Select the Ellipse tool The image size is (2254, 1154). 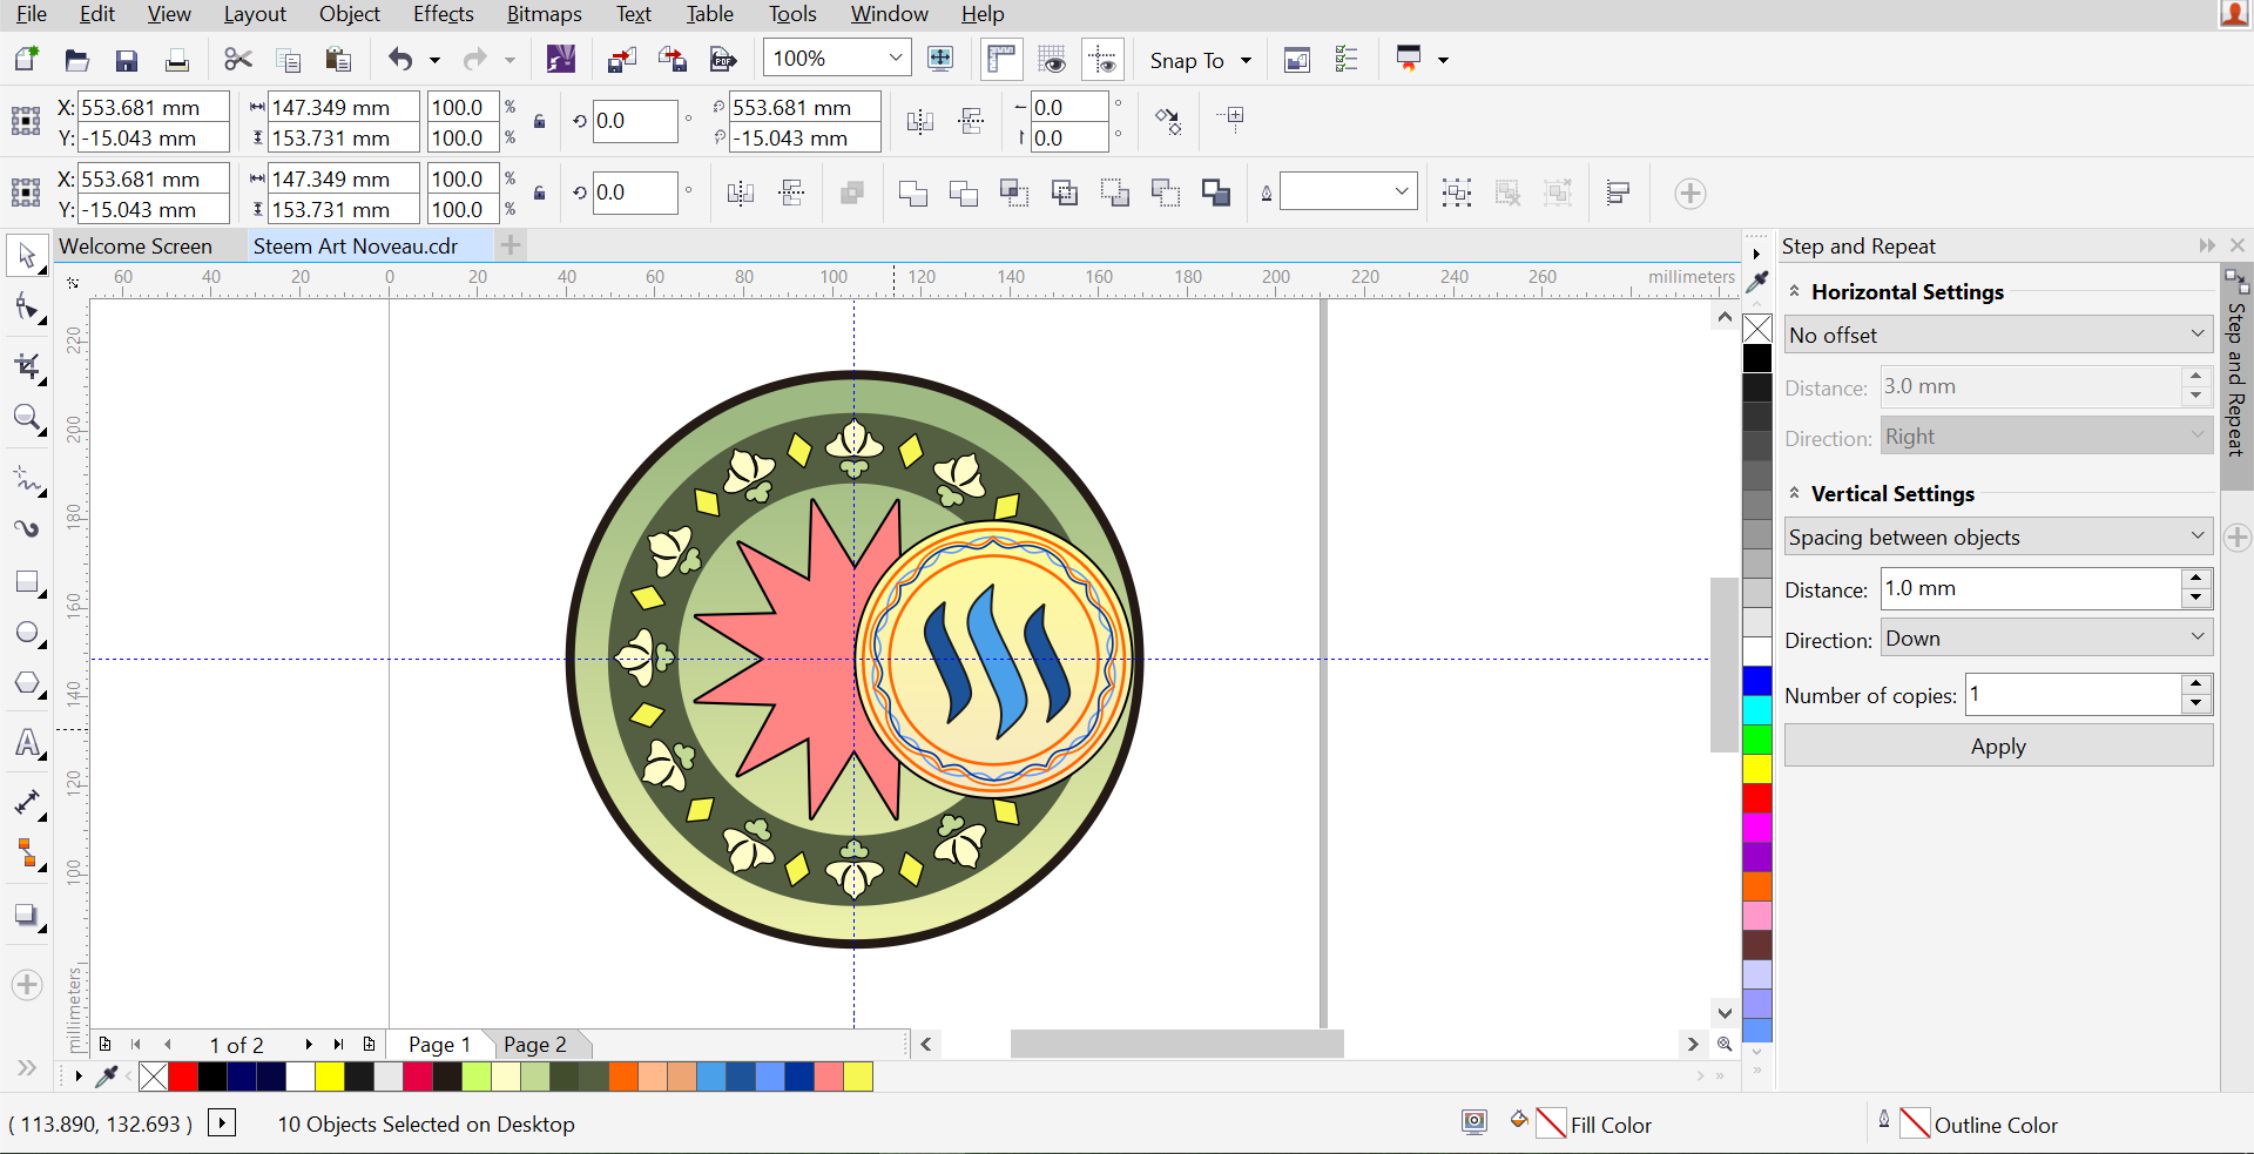click(x=26, y=633)
